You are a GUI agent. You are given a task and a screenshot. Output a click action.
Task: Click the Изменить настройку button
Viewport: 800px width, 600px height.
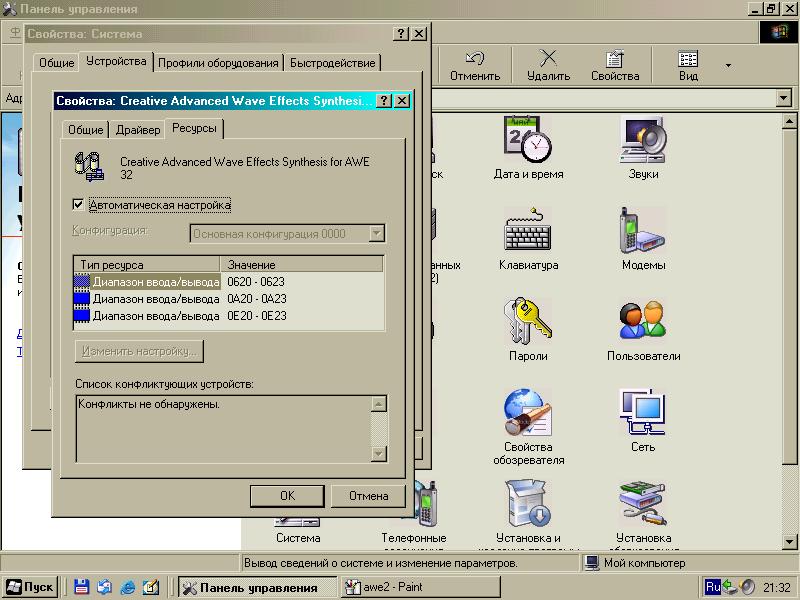click(x=139, y=352)
